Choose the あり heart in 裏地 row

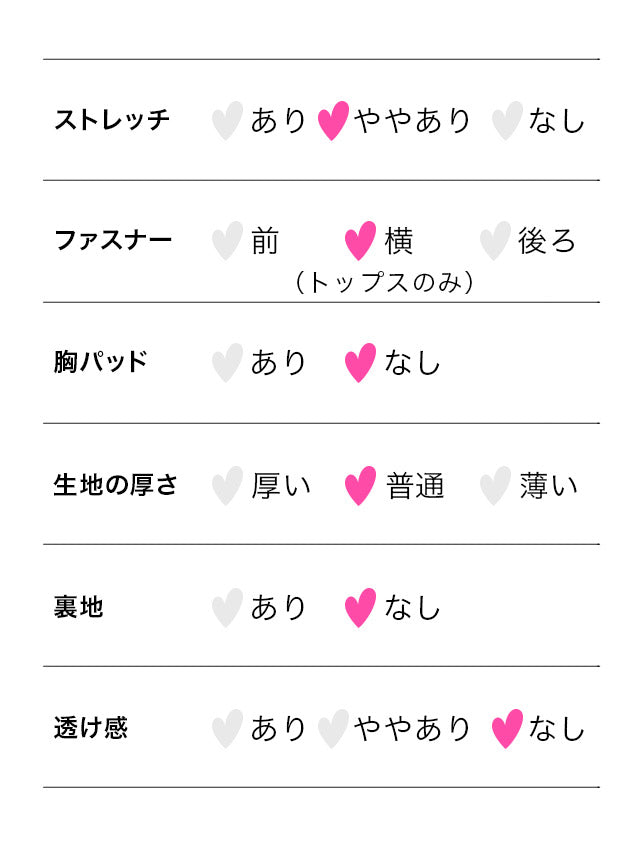[228, 608]
